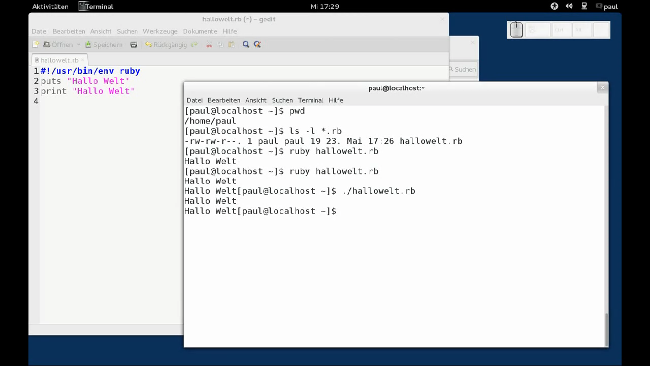Open the clock showing Mi 17:29
The height and width of the screenshot is (366, 650).
325,6
